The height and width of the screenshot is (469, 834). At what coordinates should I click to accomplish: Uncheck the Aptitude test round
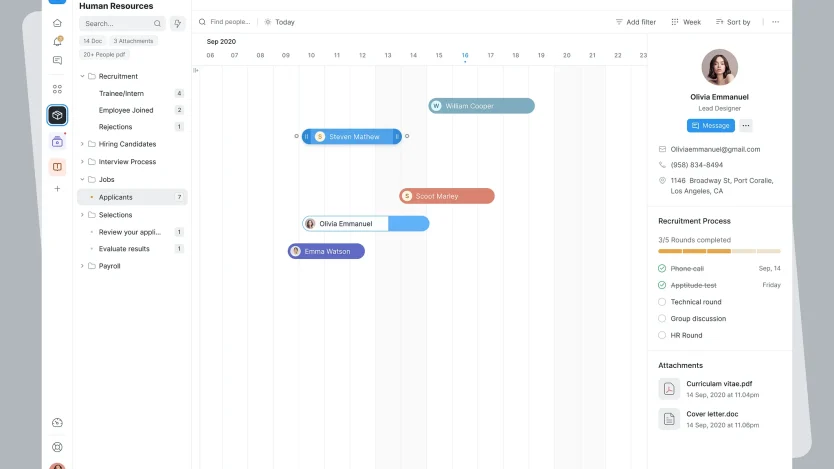662,285
